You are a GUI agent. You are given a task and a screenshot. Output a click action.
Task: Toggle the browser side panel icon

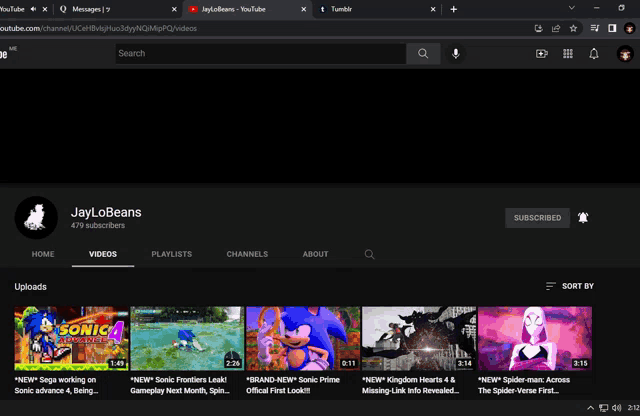pos(612,28)
